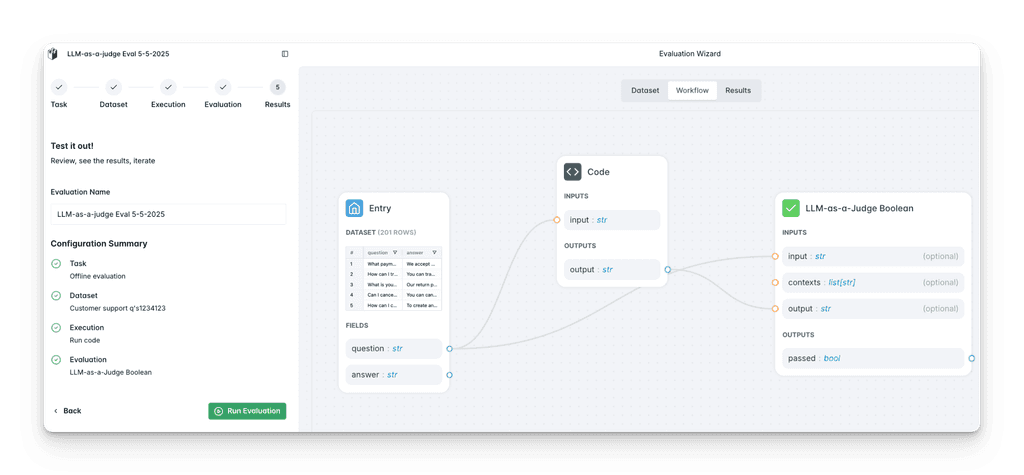This screenshot has height=475, width=1024.
Task: Click the Entry node home icon
Action: click(354, 208)
